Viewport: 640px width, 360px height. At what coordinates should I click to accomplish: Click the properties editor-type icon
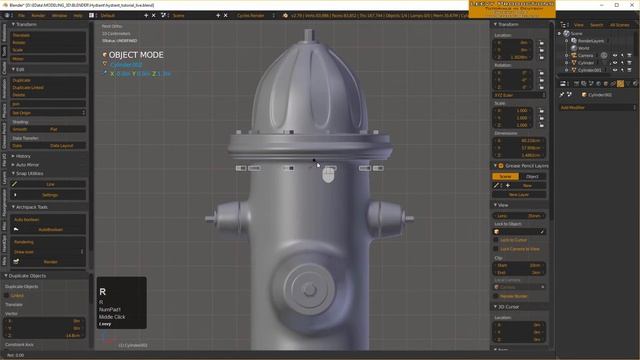click(x=563, y=84)
